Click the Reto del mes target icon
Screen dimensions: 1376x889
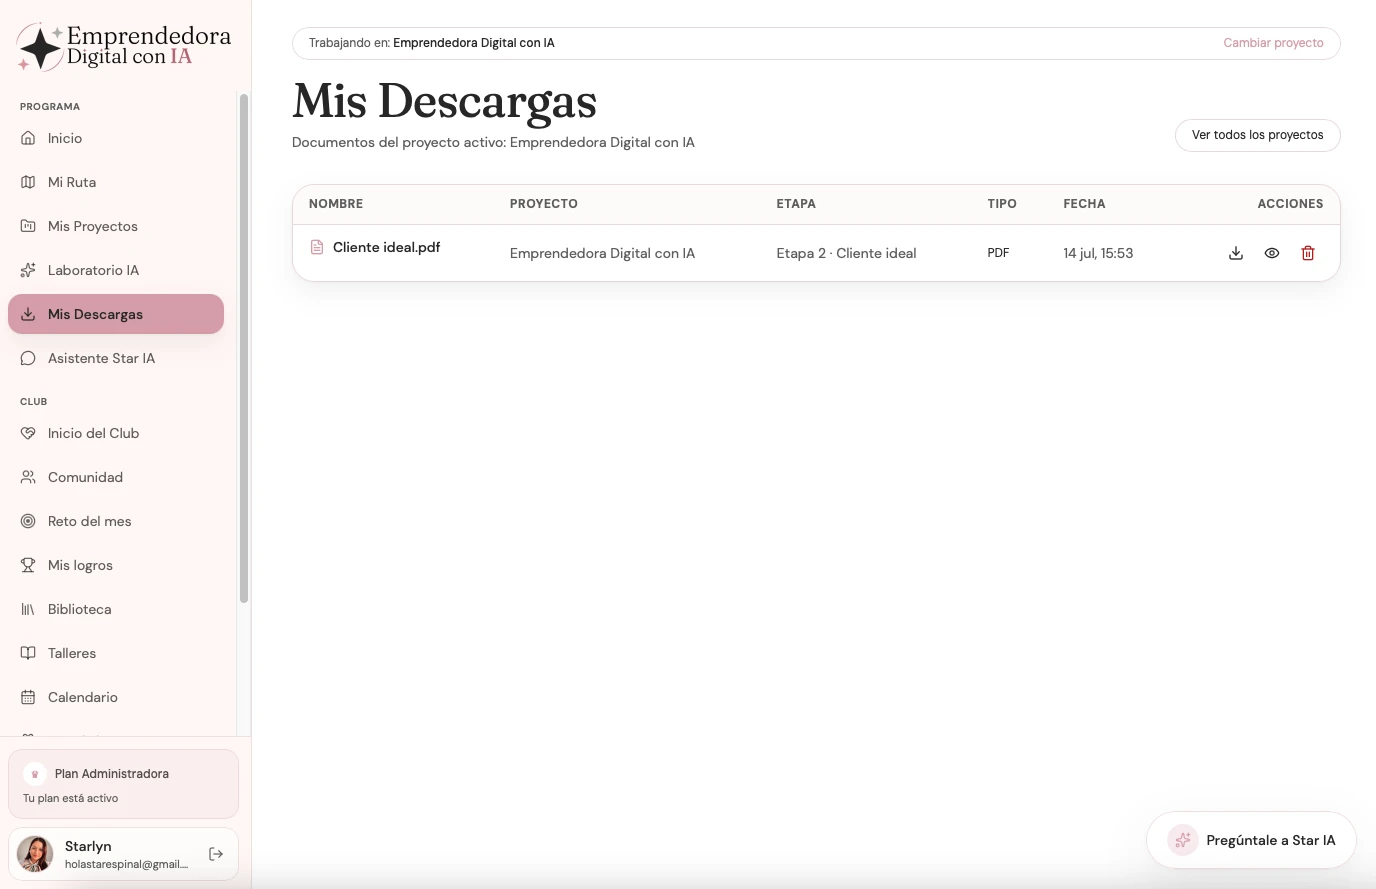tap(28, 521)
